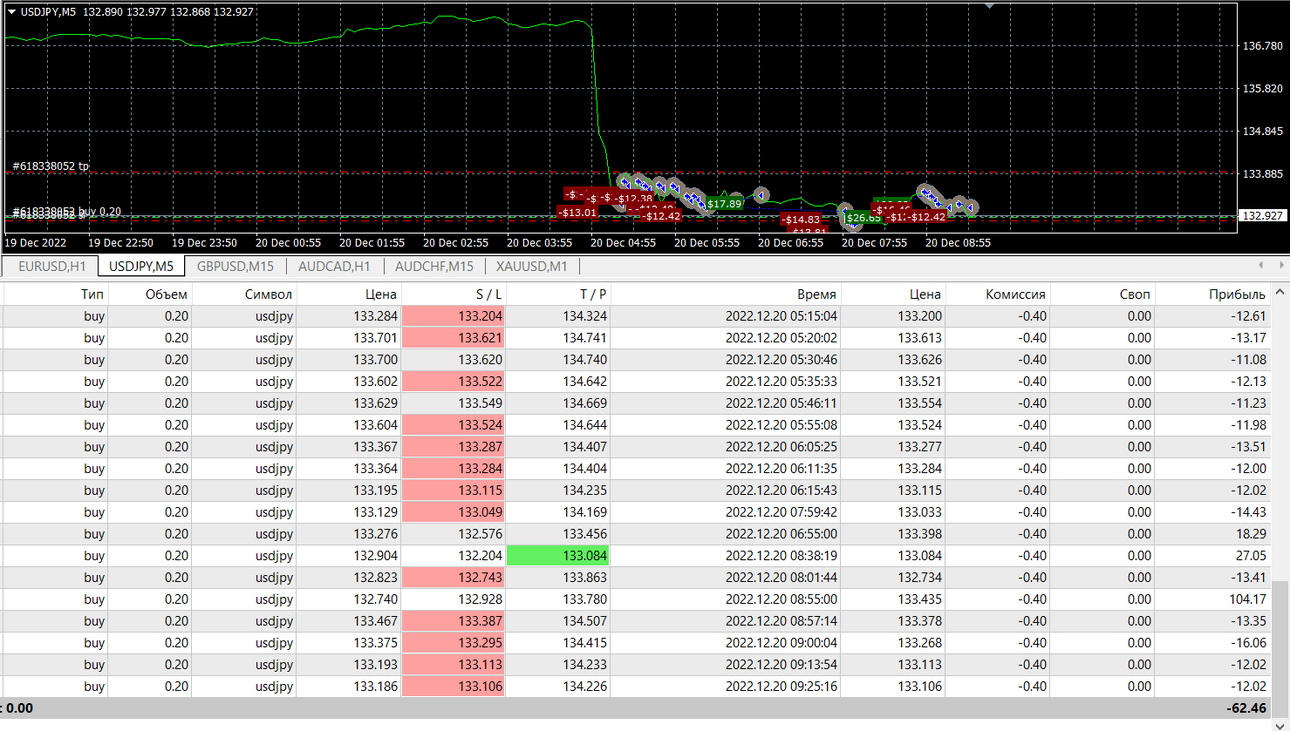The width and height of the screenshot is (1290, 731).
Task: Open the AUDCAD,H1 chart tab
Action: point(334,266)
